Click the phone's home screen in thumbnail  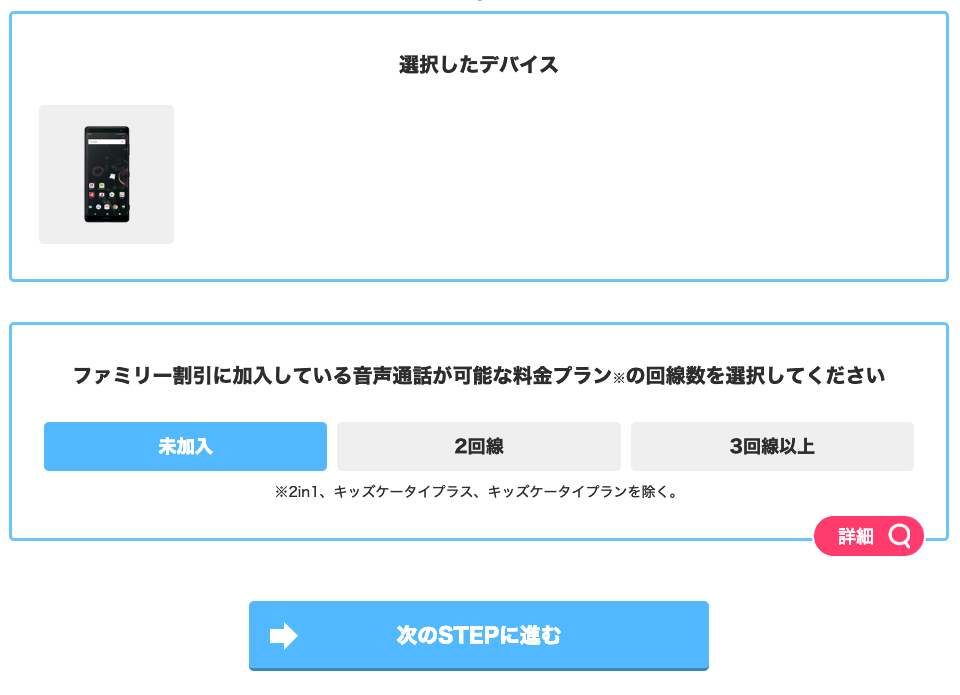pos(107,175)
